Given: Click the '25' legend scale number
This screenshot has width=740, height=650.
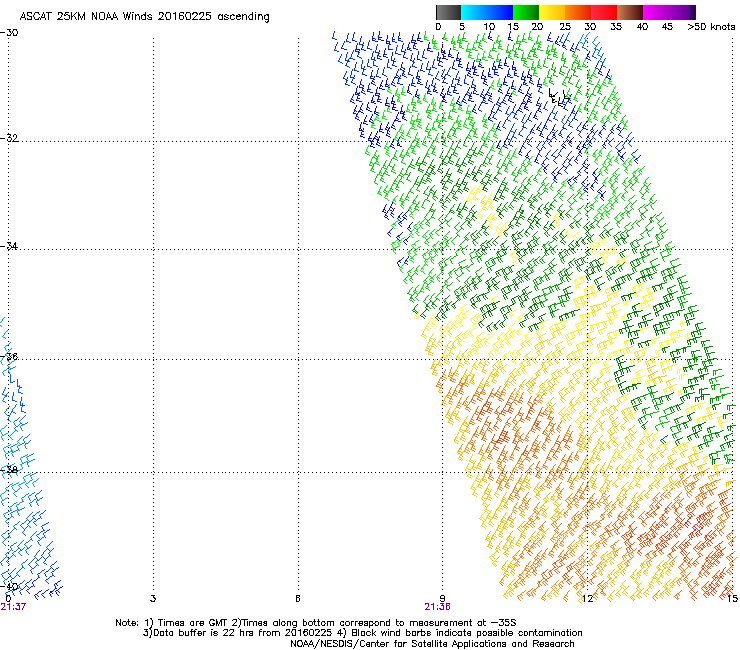Looking at the screenshot, I should pyautogui.click(x=564, y=27).
